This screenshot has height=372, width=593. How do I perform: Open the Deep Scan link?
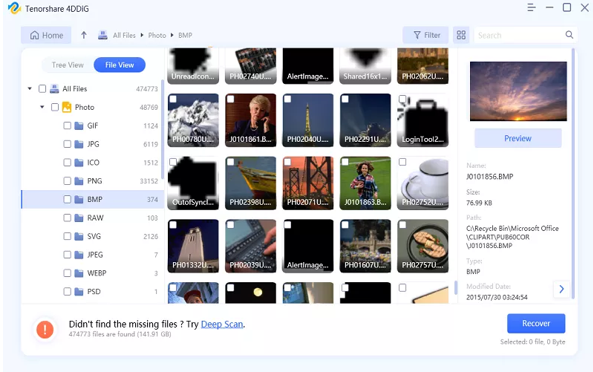point(222,324)
